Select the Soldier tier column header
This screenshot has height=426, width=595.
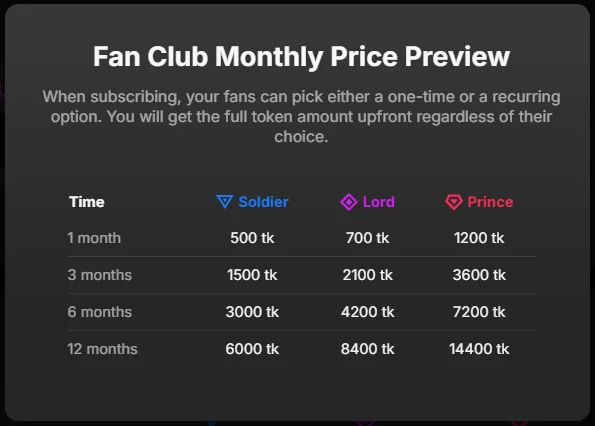(252, 202)
